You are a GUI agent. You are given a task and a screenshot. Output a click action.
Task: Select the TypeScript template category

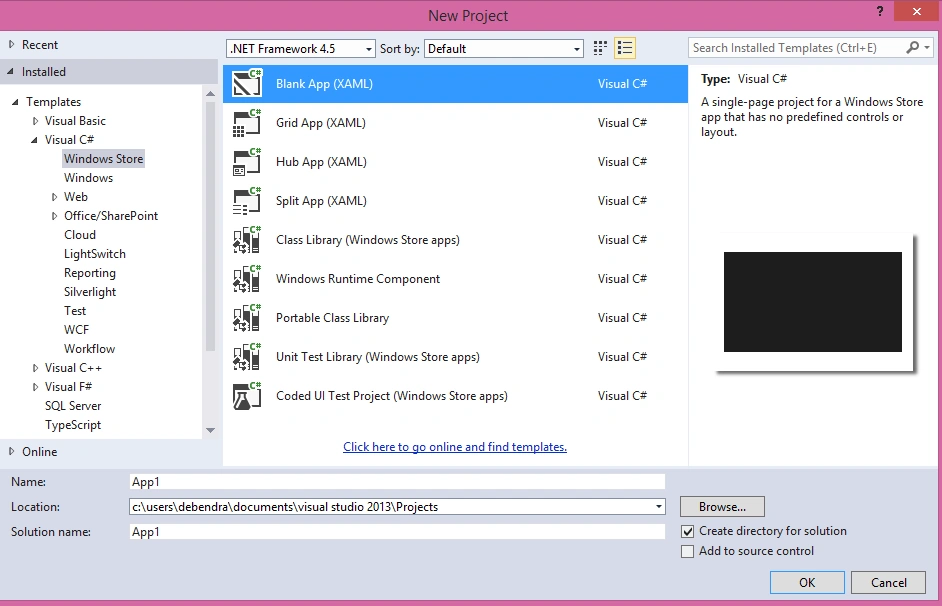coord(73,425)
